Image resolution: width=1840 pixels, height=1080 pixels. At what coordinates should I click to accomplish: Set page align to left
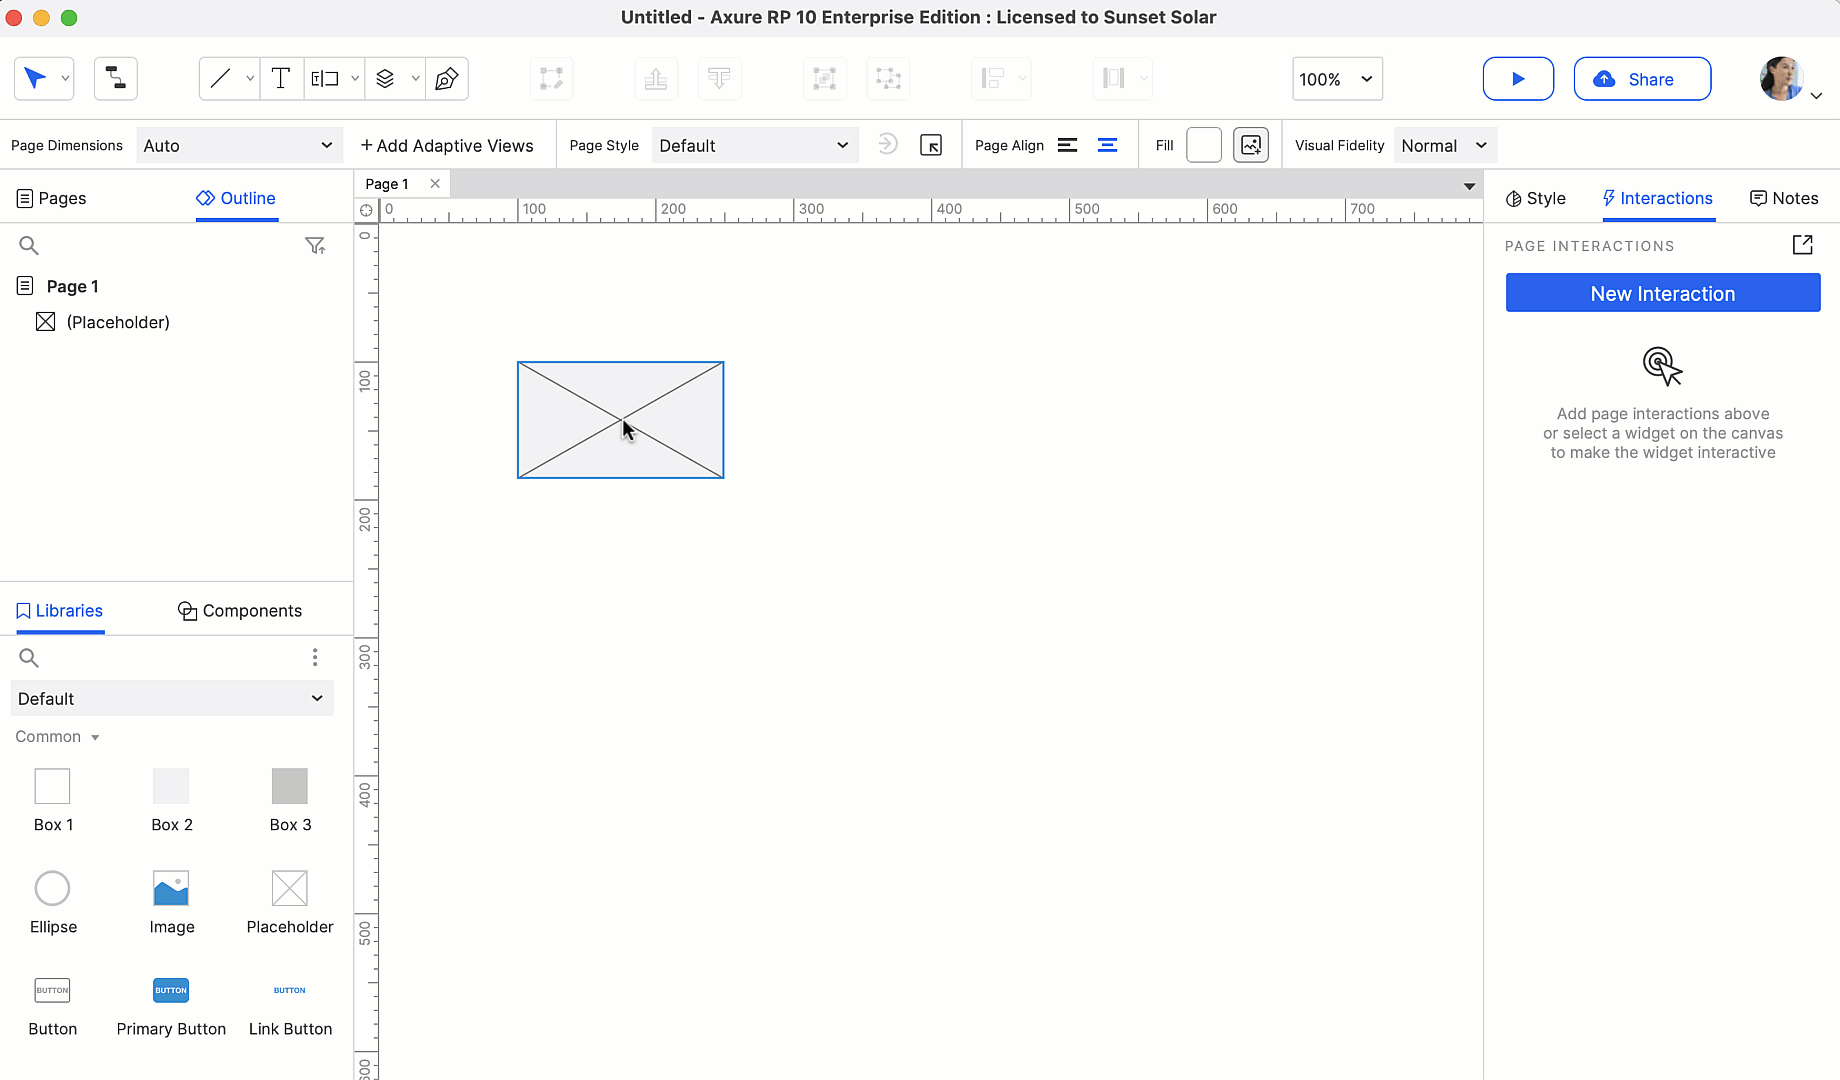[x=1068, y=145]
